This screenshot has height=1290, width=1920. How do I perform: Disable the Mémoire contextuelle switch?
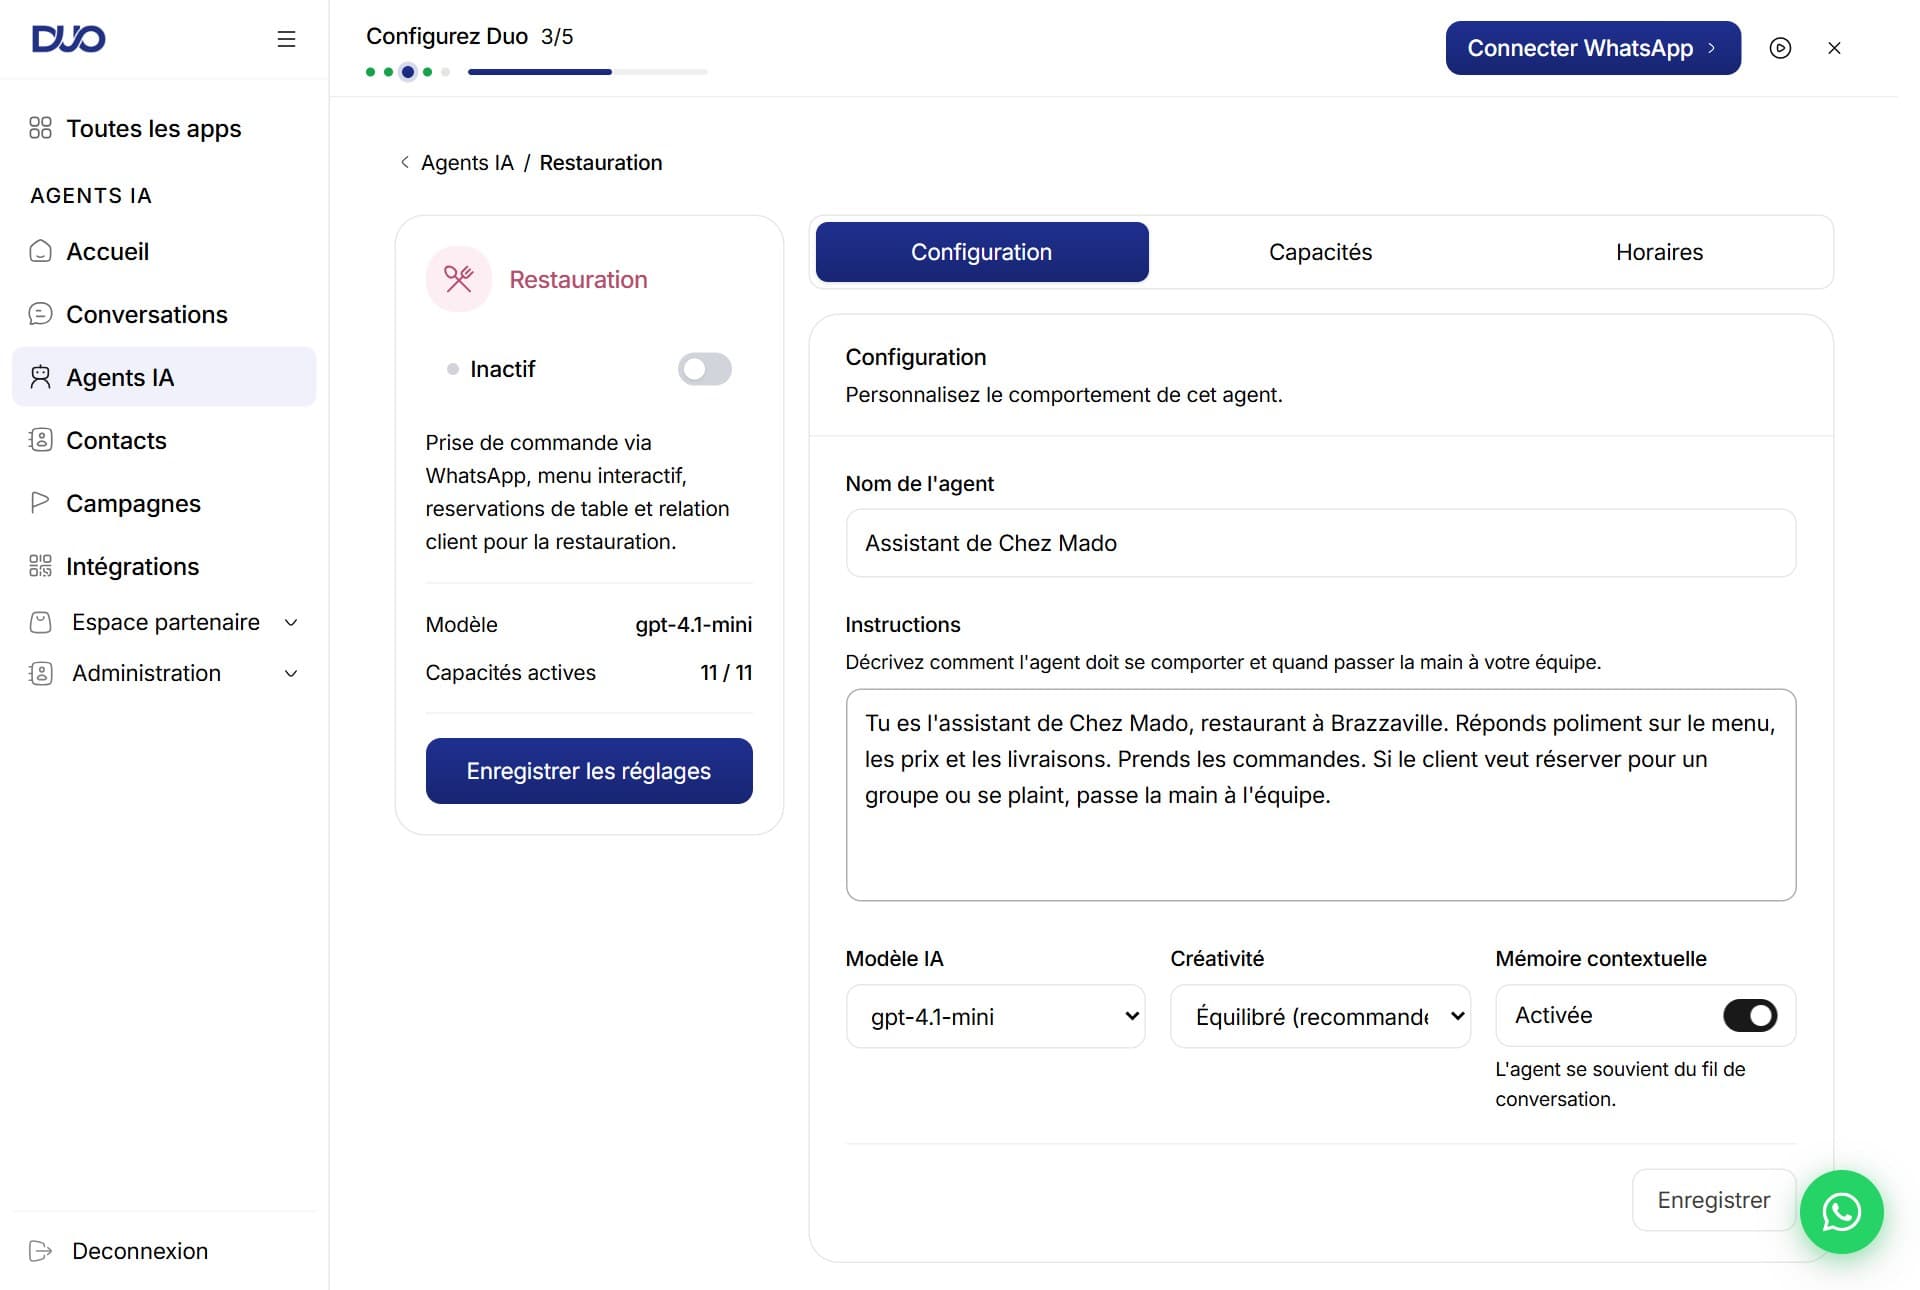[x=1750, y=1015]
